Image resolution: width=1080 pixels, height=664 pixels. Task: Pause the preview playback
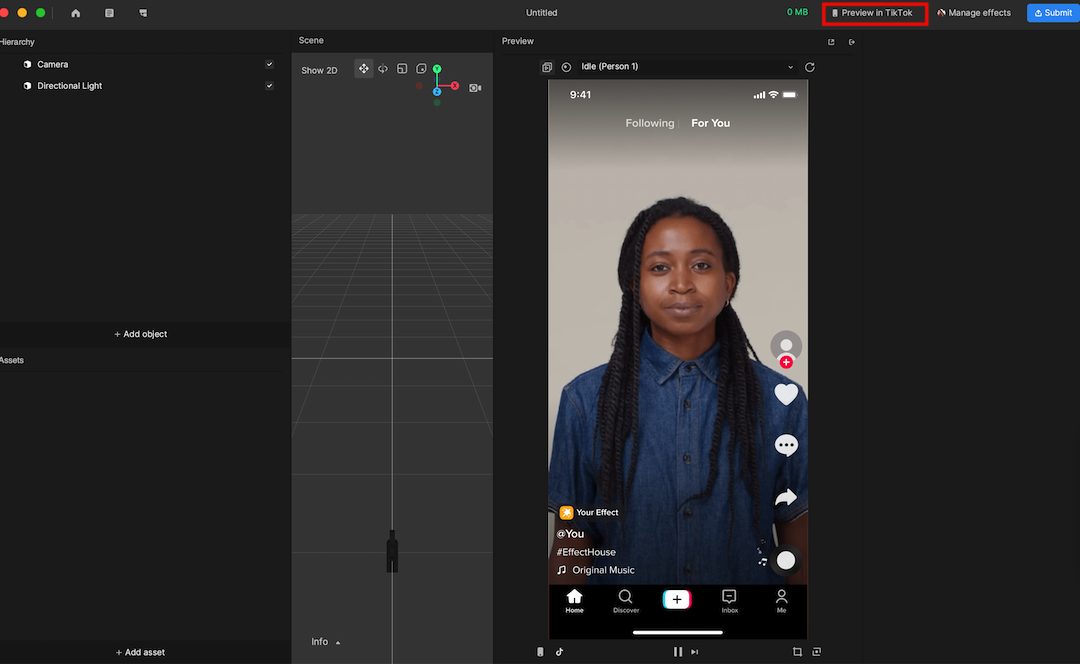(677, 651)
